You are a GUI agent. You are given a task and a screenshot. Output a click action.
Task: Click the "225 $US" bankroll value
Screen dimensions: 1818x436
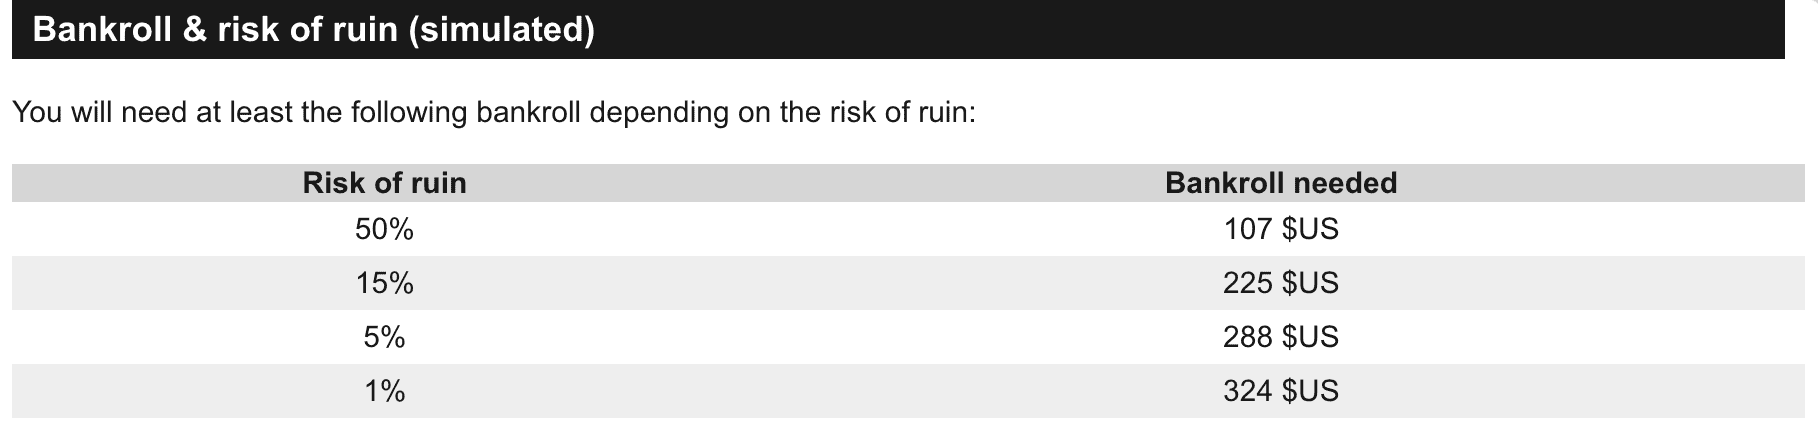[x=1280, y=284]
